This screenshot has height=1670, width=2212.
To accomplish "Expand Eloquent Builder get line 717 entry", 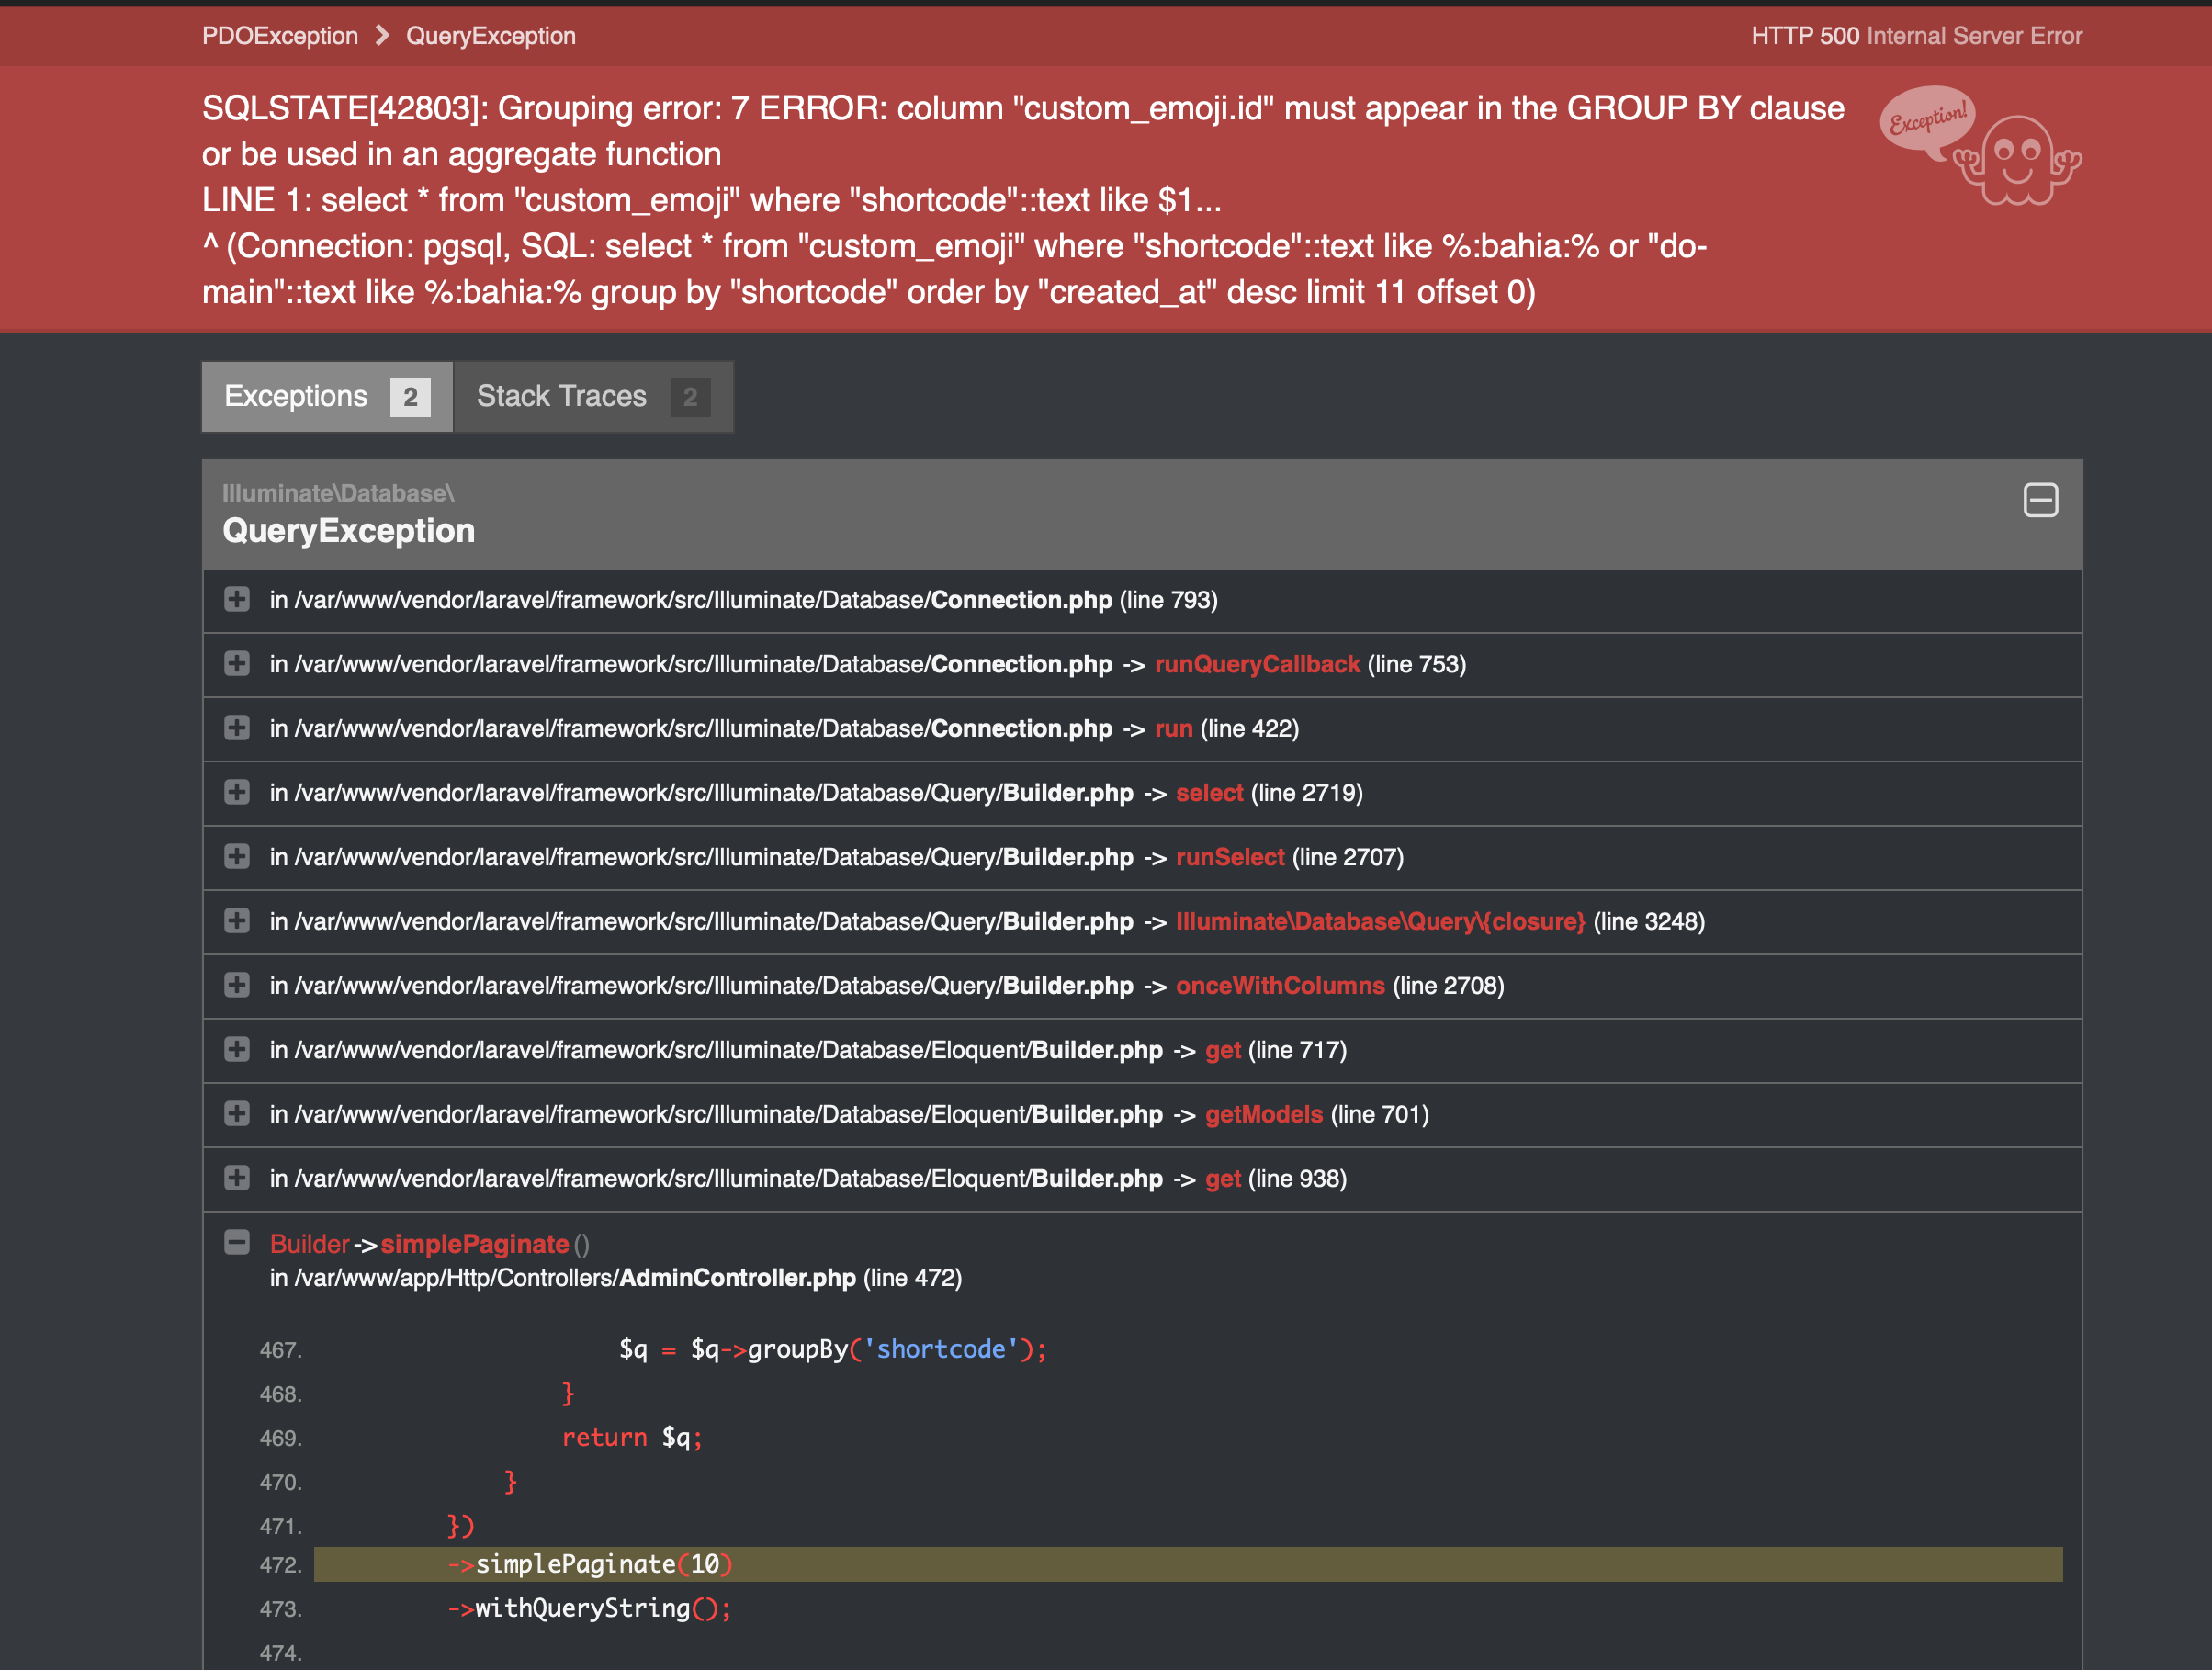I will (x=237, y=1049).
